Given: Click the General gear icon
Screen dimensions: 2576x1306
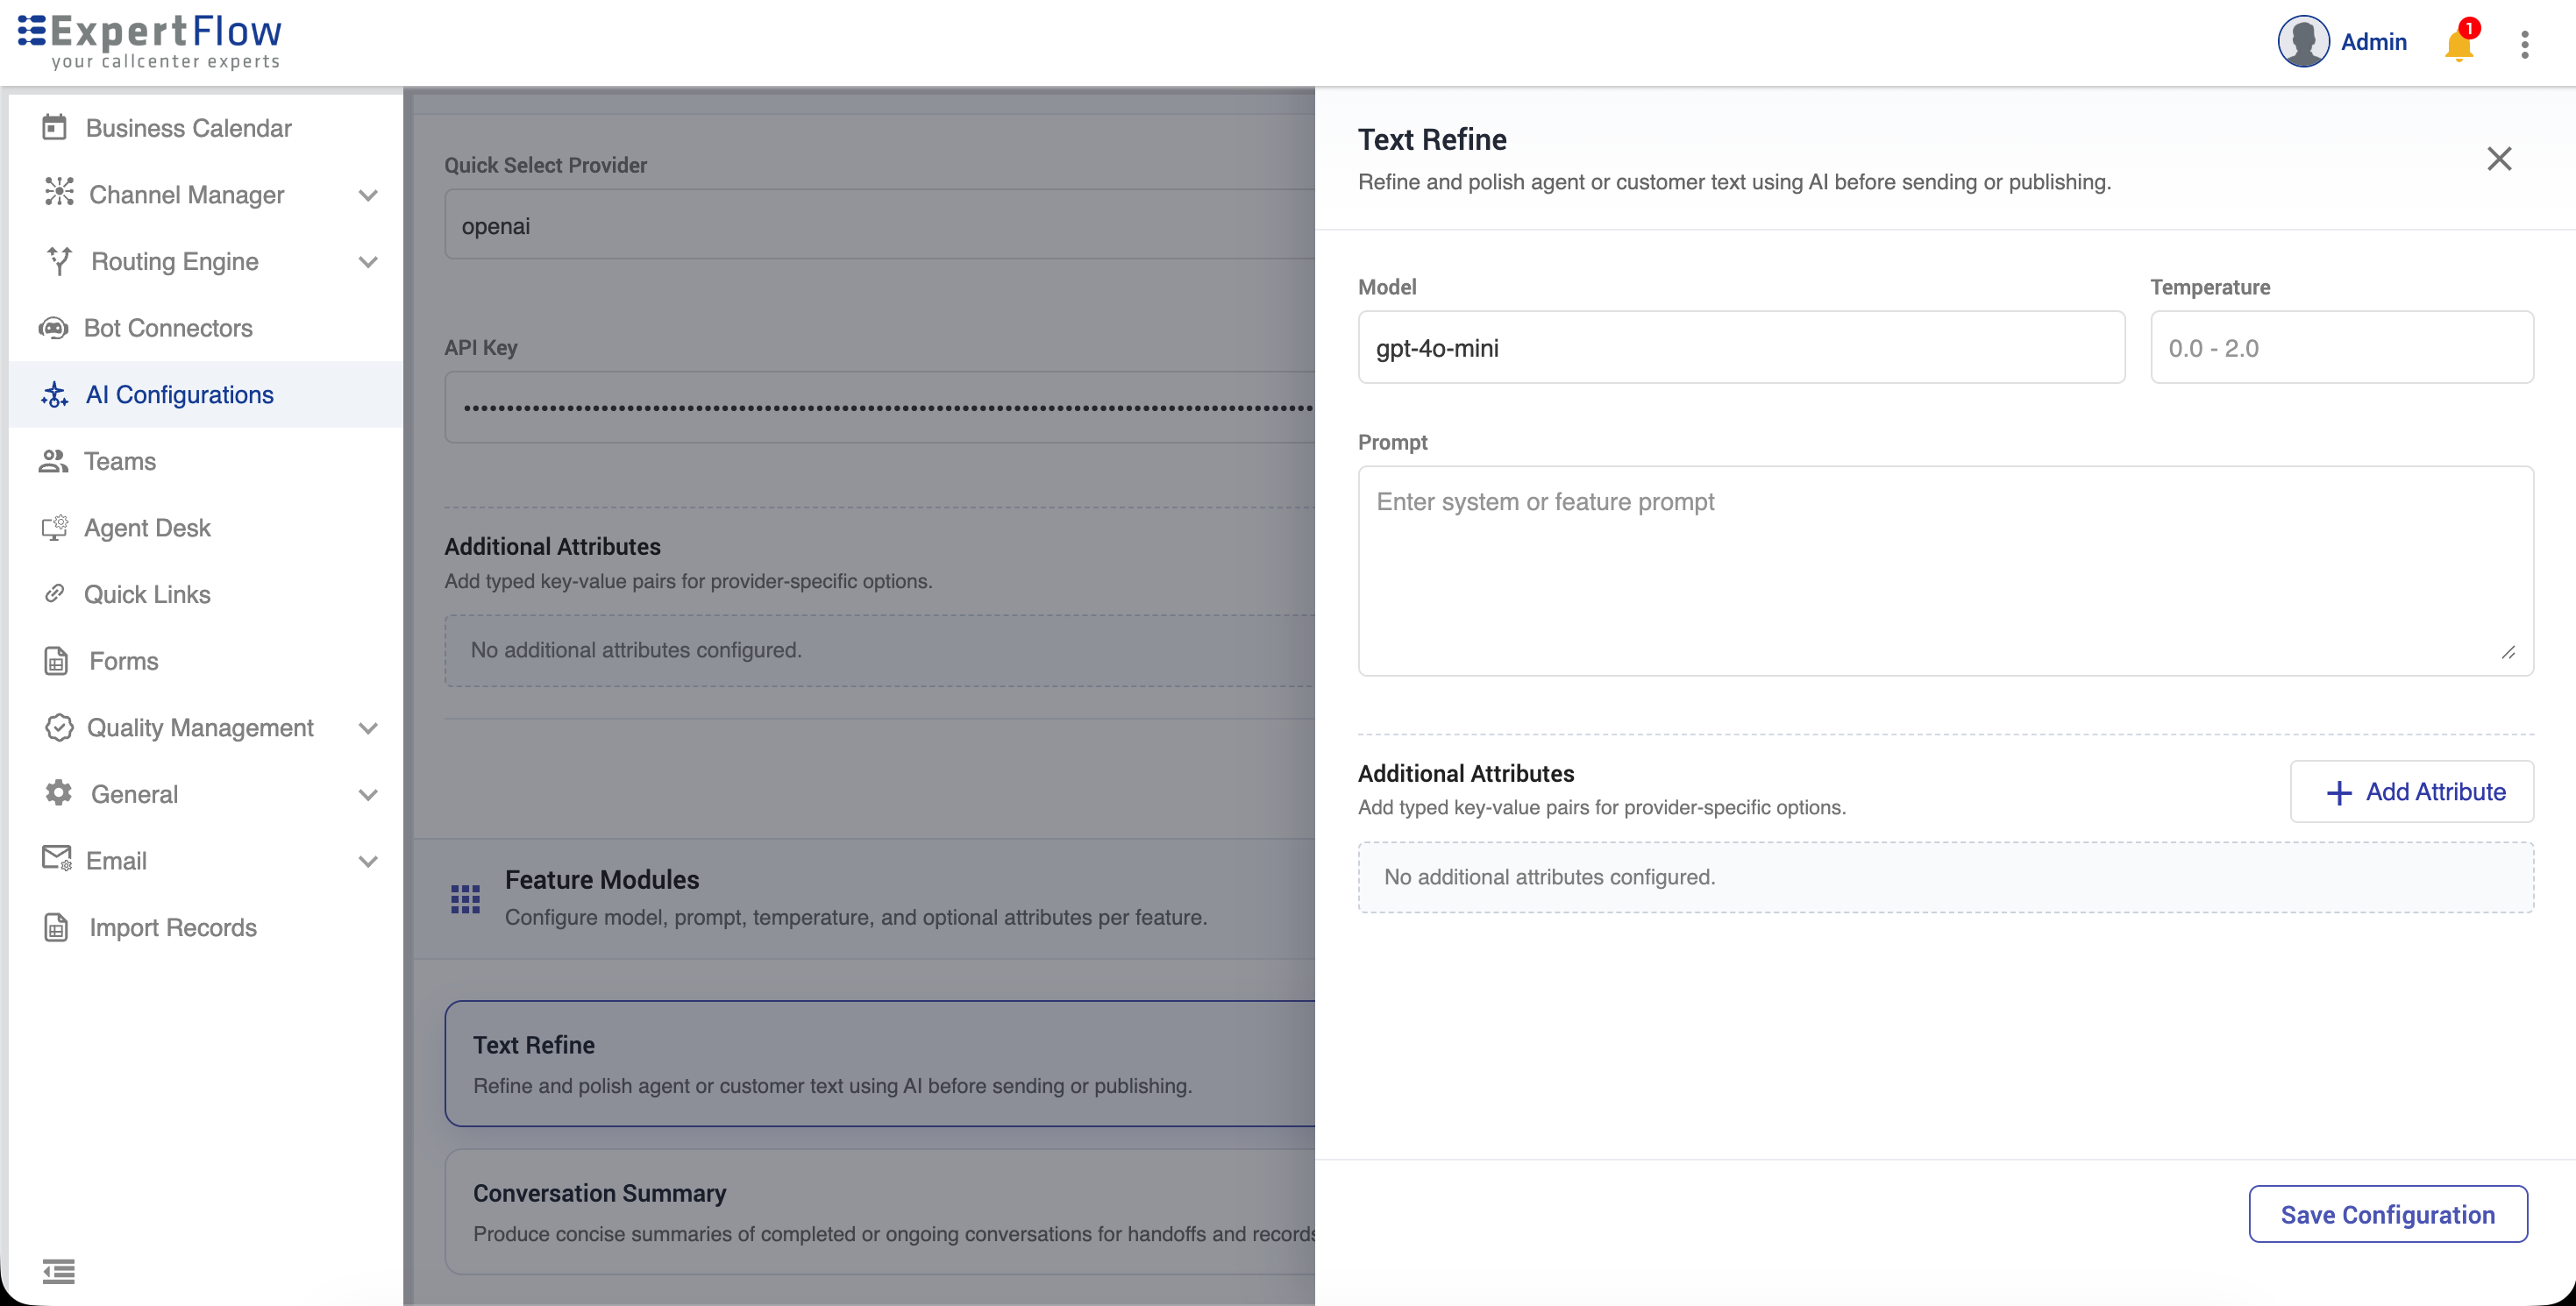Looking at the screenshot, I should pos(59,793).
